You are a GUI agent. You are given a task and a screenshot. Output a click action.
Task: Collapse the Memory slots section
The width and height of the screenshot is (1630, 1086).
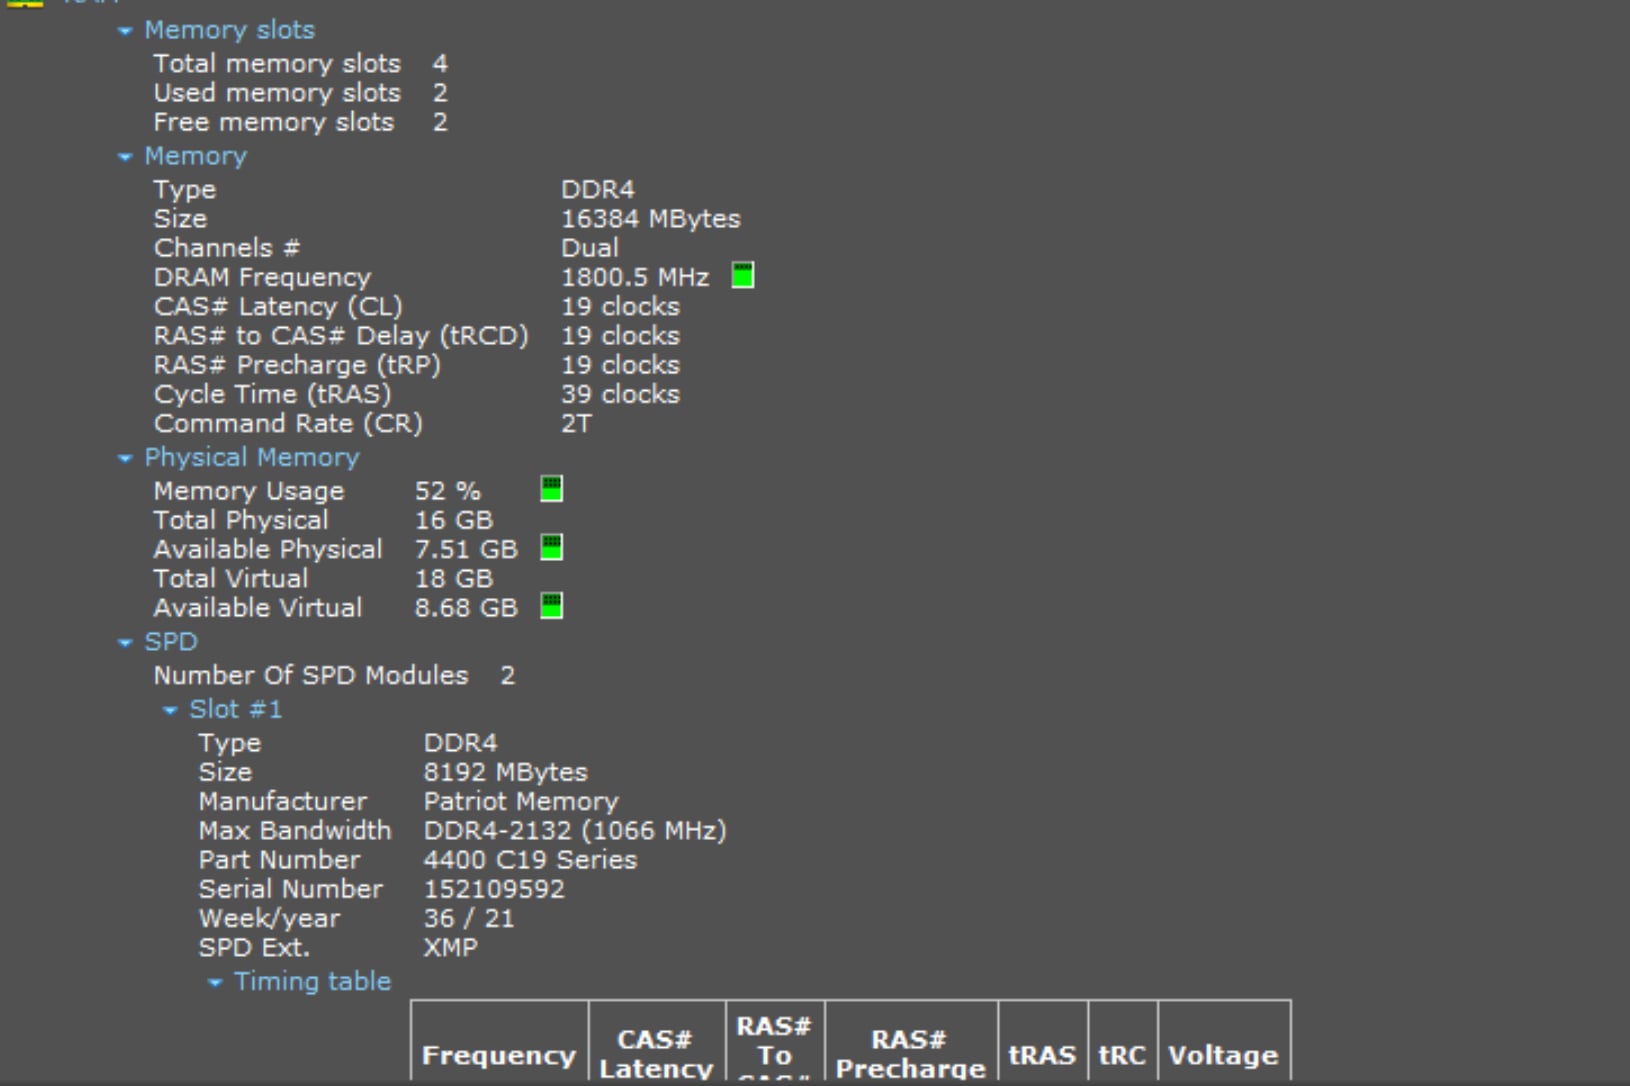click(x=125, y=31)
